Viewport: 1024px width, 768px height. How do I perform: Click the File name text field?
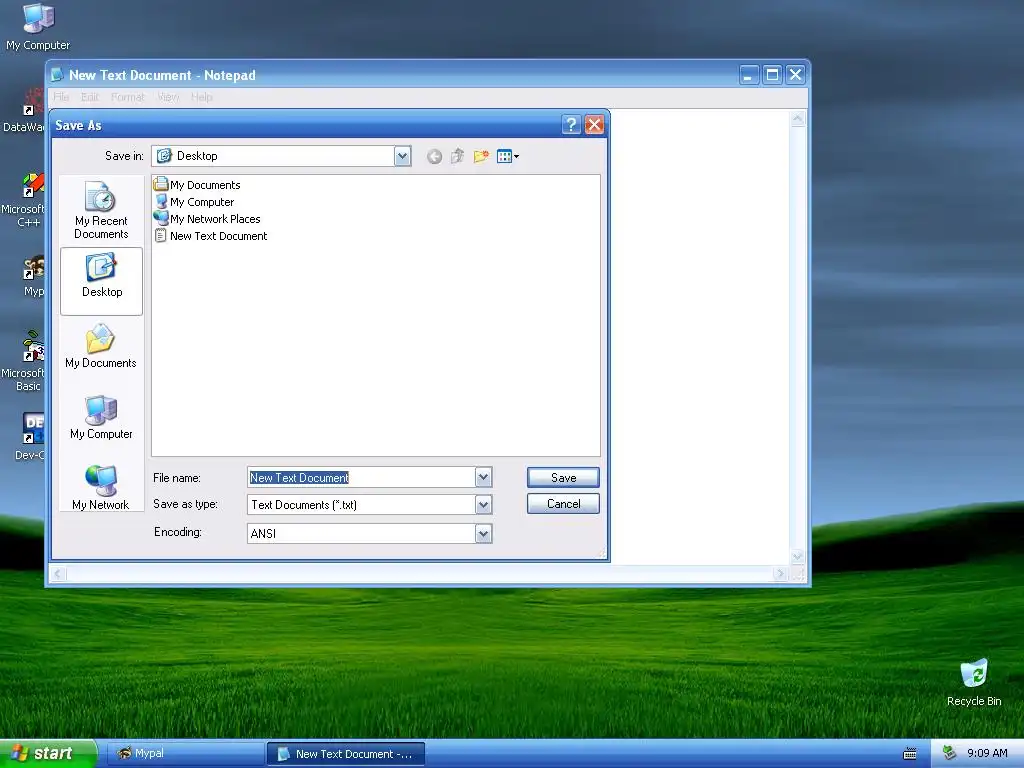pyautogui.click(x=361, y=477)
